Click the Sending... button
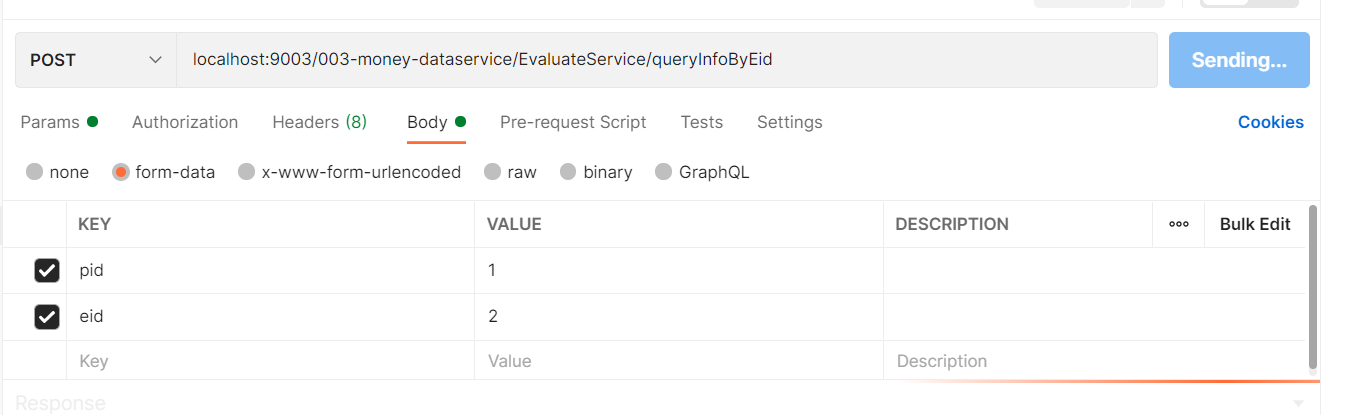The width and height of the screenshot is (1348, 415). 1238,60
